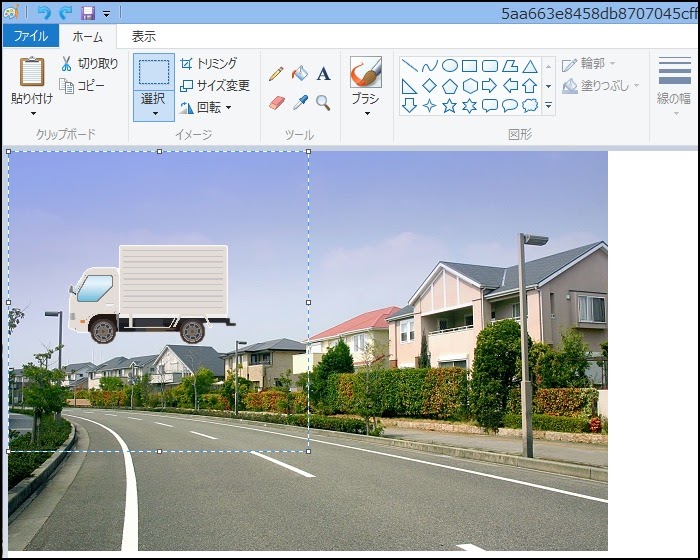The image size is (700, 560).
Task: Choose the oval callout shape
Action: point(510,106)
